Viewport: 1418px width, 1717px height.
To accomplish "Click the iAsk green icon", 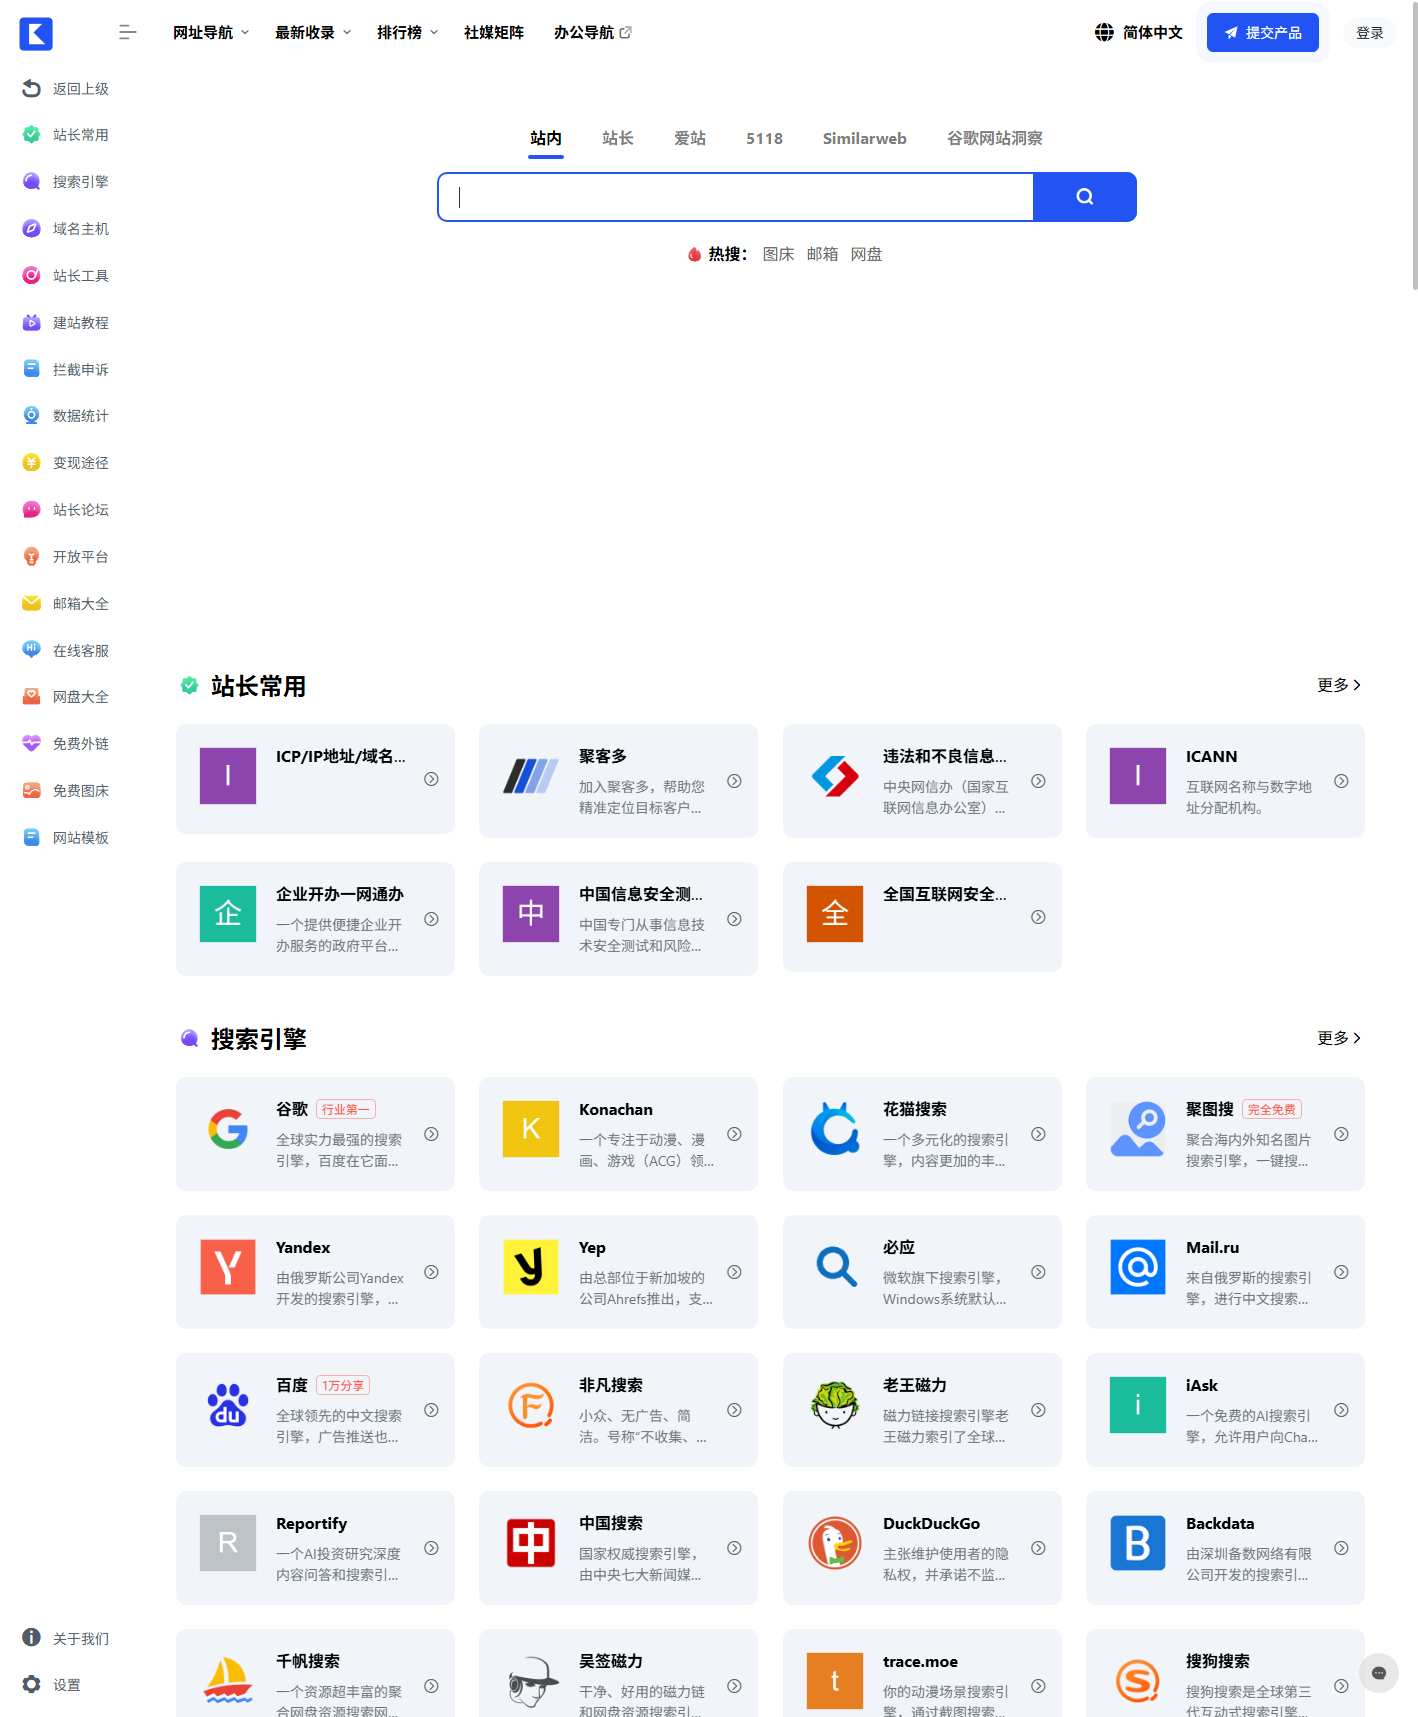I will pos(1138,1405).
